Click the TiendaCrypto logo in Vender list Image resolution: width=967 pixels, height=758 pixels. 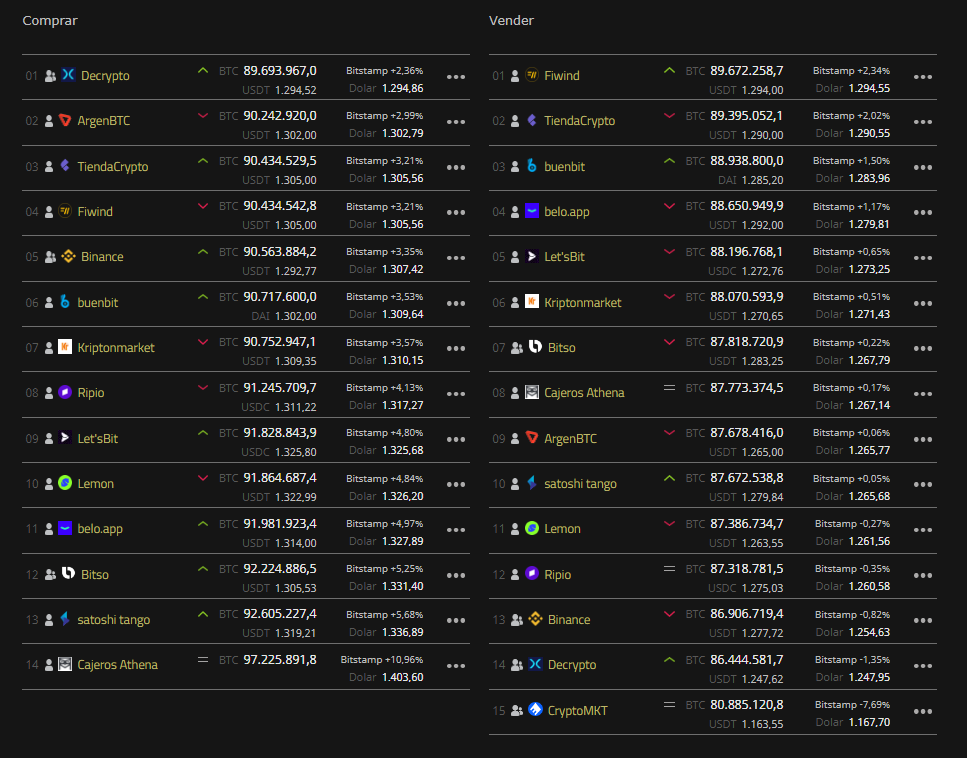point(532,120)
